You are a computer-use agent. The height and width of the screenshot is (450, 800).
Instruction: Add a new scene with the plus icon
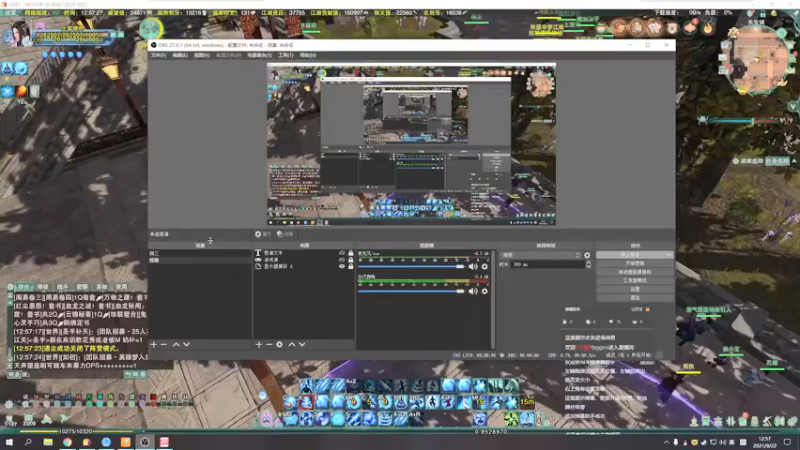[x=154, y=344]
